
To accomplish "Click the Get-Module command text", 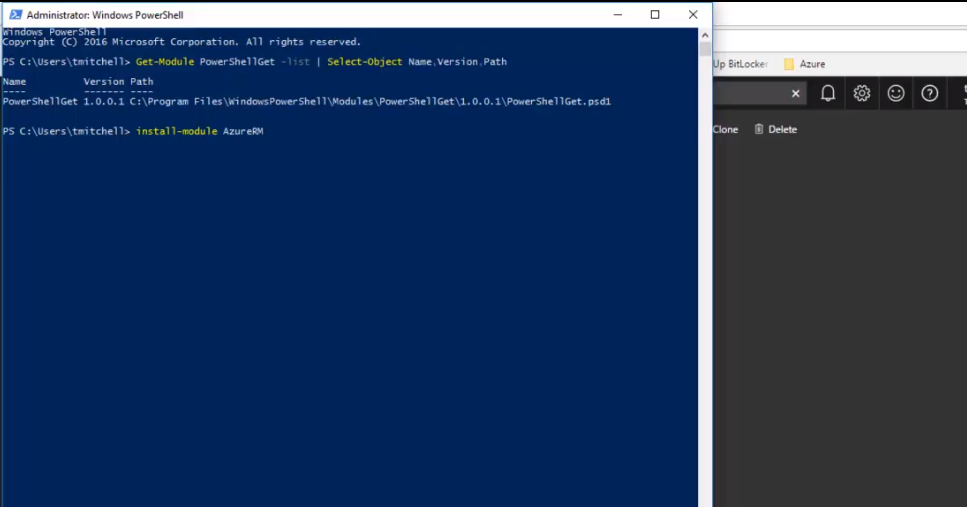I will [165, 62].
